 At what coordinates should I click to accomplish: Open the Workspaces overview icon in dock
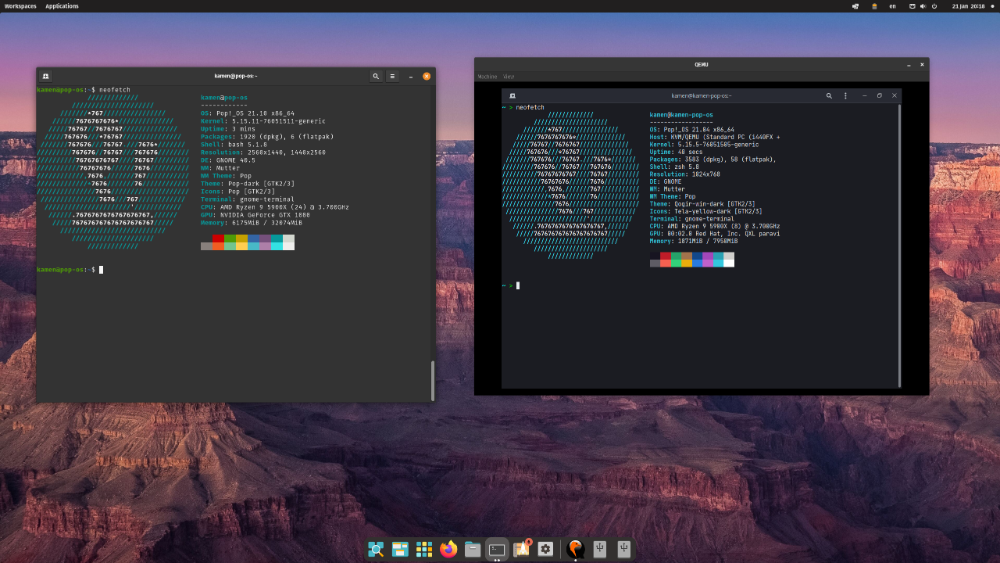point(400,549)
